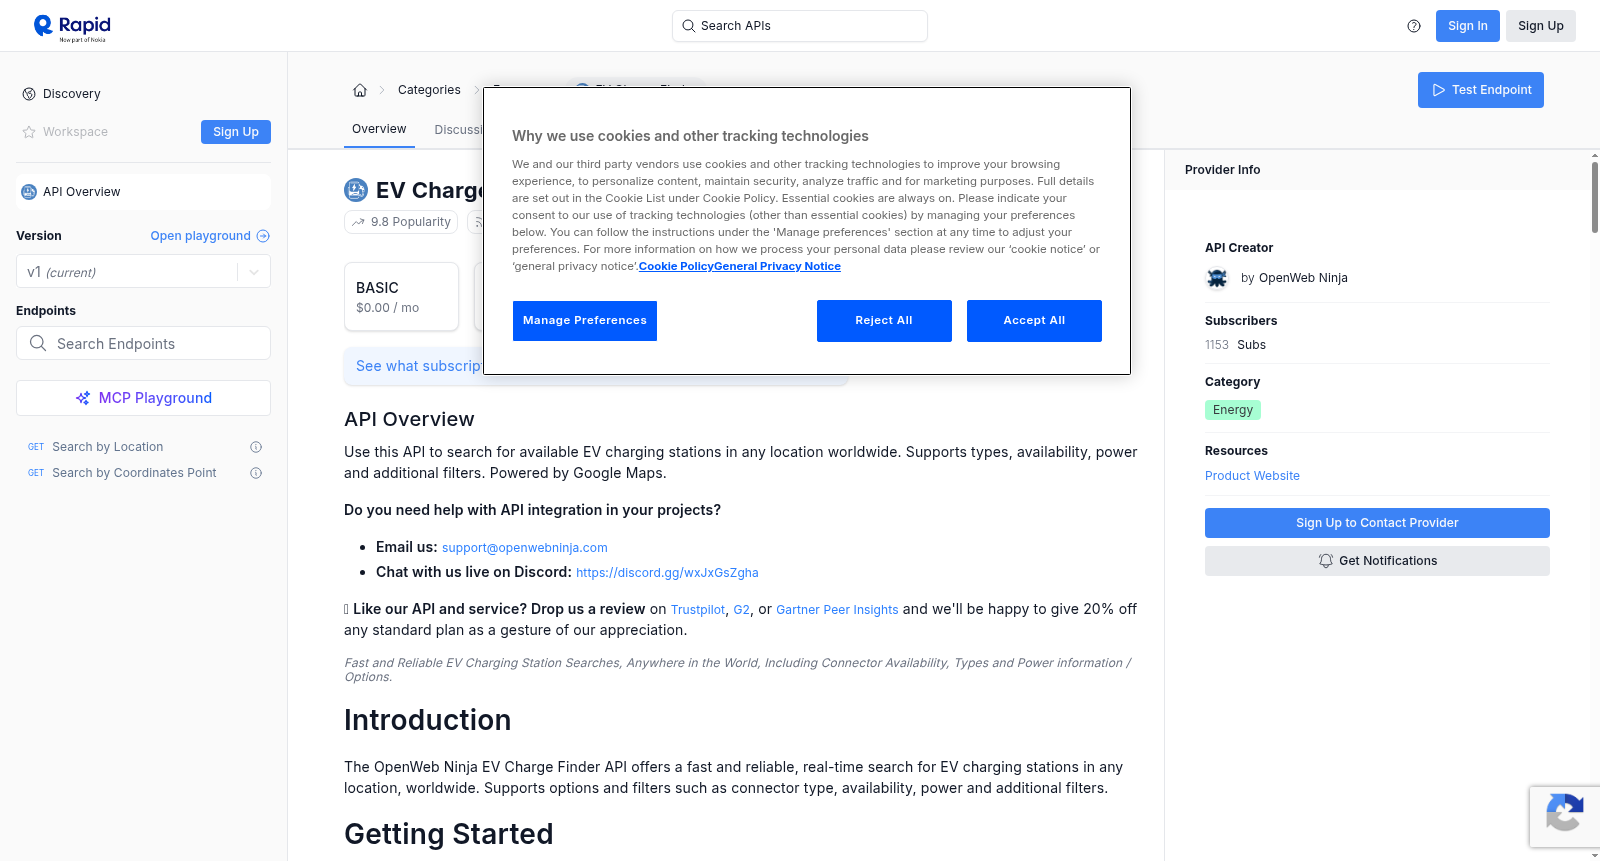Click the bell icon on Get Notifications
The image size is (1600, 861).
pyautogui.click(x=1326, y=561)
